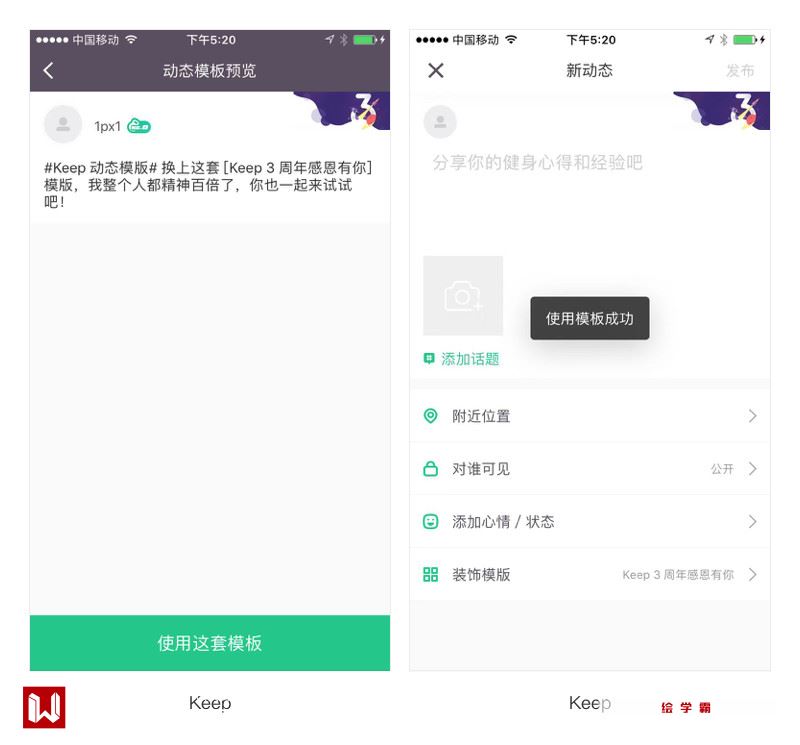The width and height of the screenshot is (800, 745).
Task: Expand the 对谁可见 chevron
Action: pos(753,468)
